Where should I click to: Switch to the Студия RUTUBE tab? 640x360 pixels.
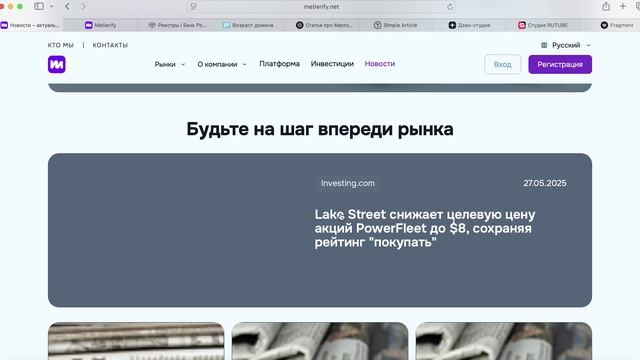(543, 25)
